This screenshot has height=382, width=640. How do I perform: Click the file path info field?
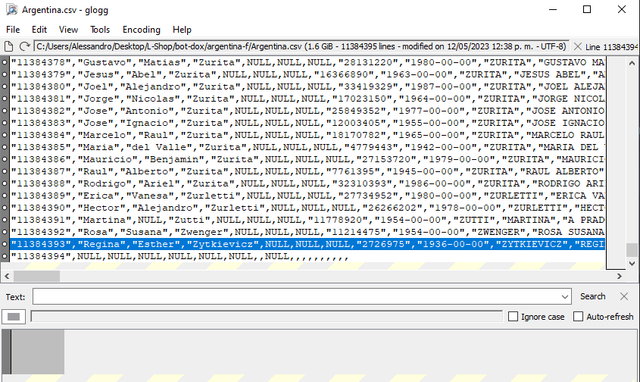click(301, 47)
